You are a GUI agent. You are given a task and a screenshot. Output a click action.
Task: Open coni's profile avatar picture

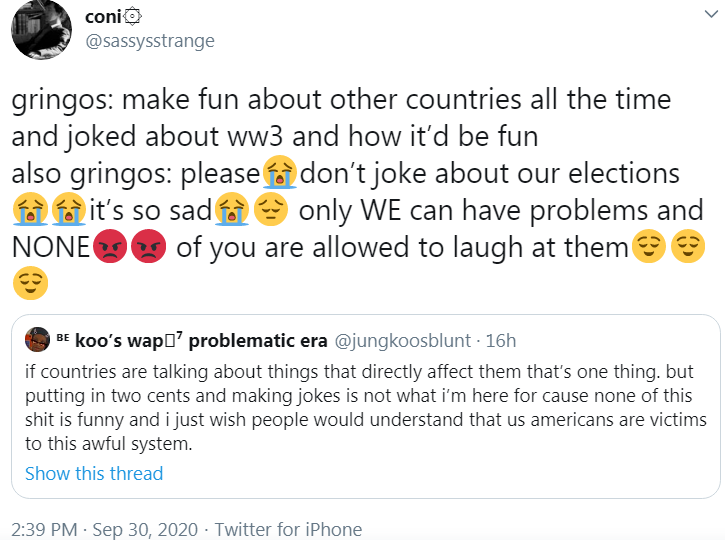point(41,29)
